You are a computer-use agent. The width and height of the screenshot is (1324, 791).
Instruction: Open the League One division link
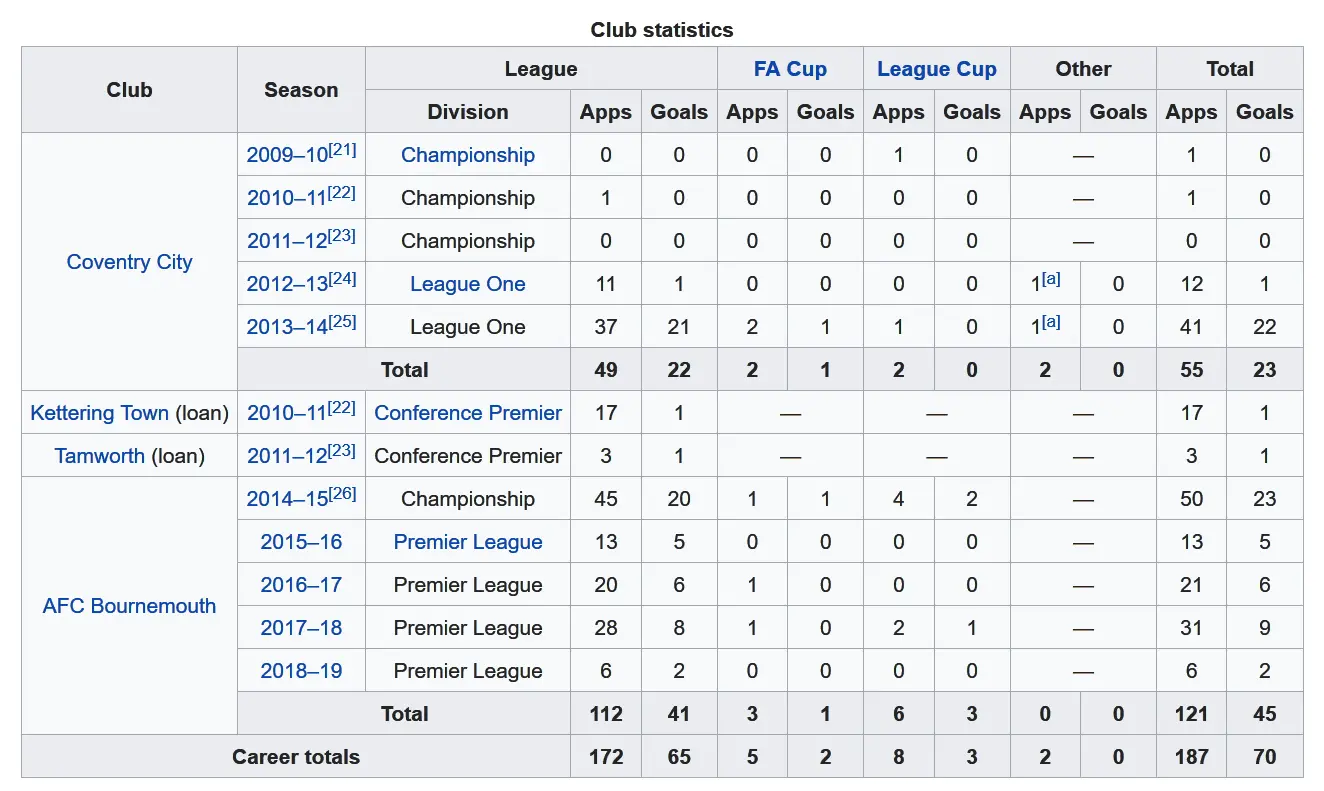[x=467, y=284]
